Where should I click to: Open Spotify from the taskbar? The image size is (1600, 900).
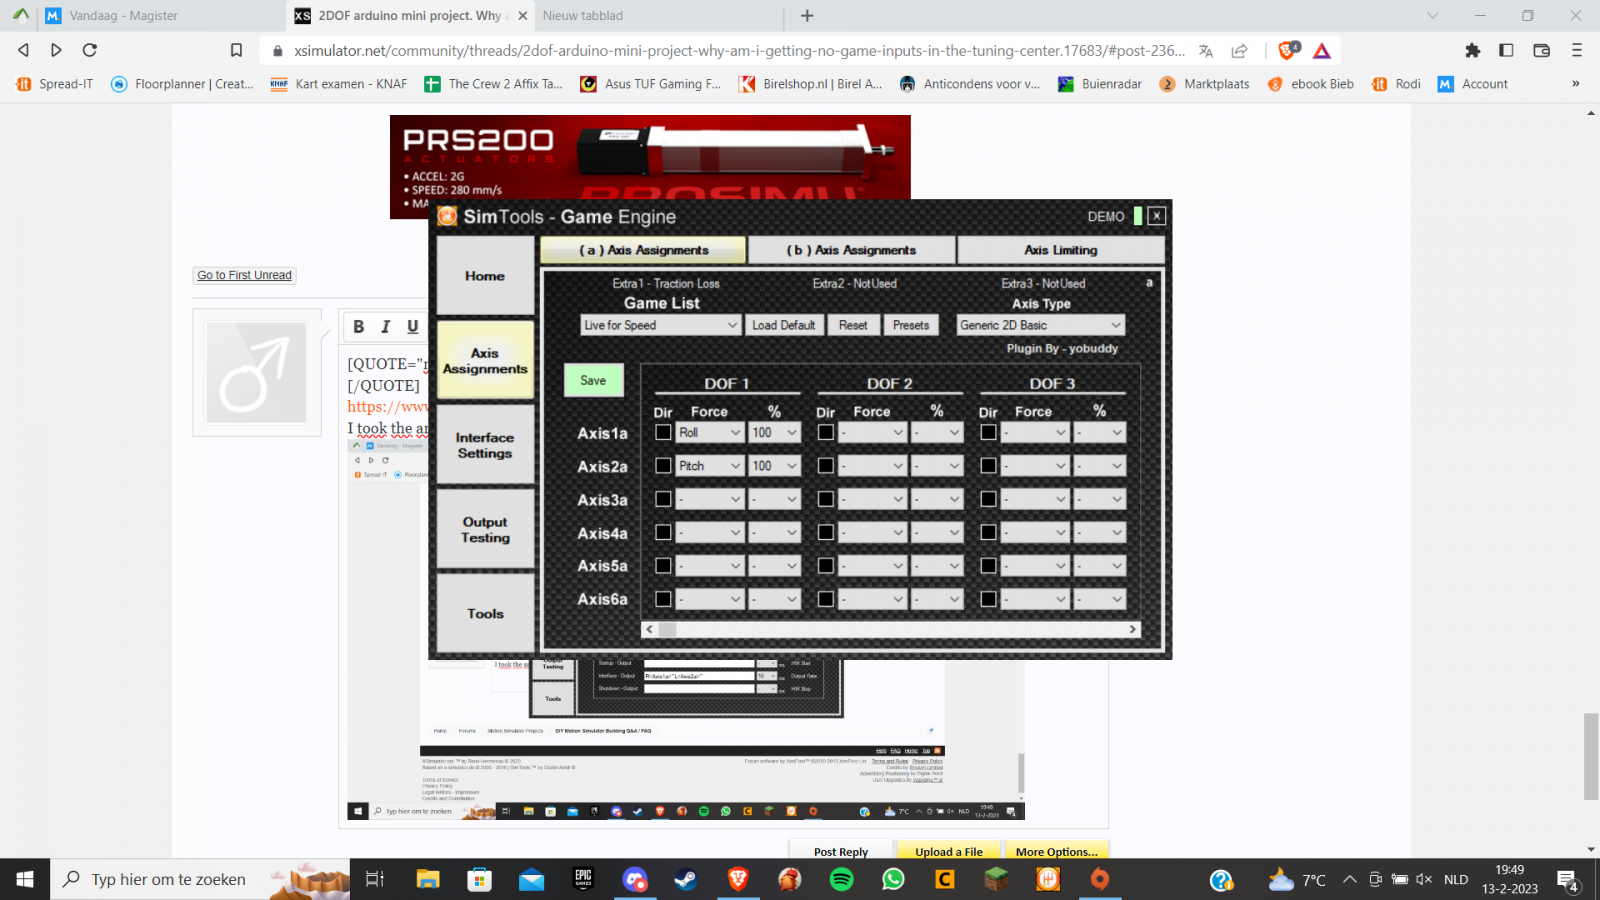841,879
